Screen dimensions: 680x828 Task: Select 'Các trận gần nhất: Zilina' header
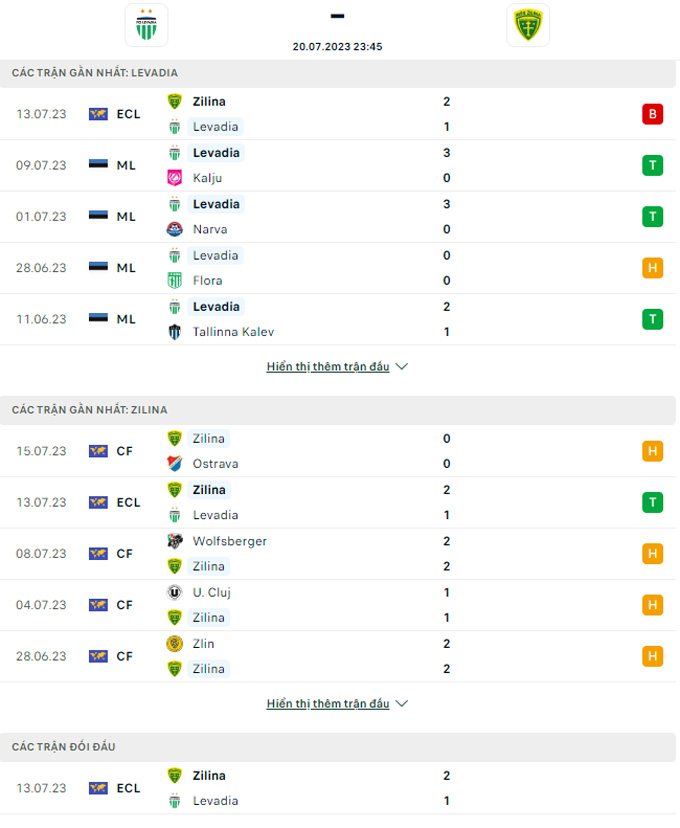[90, 410]
